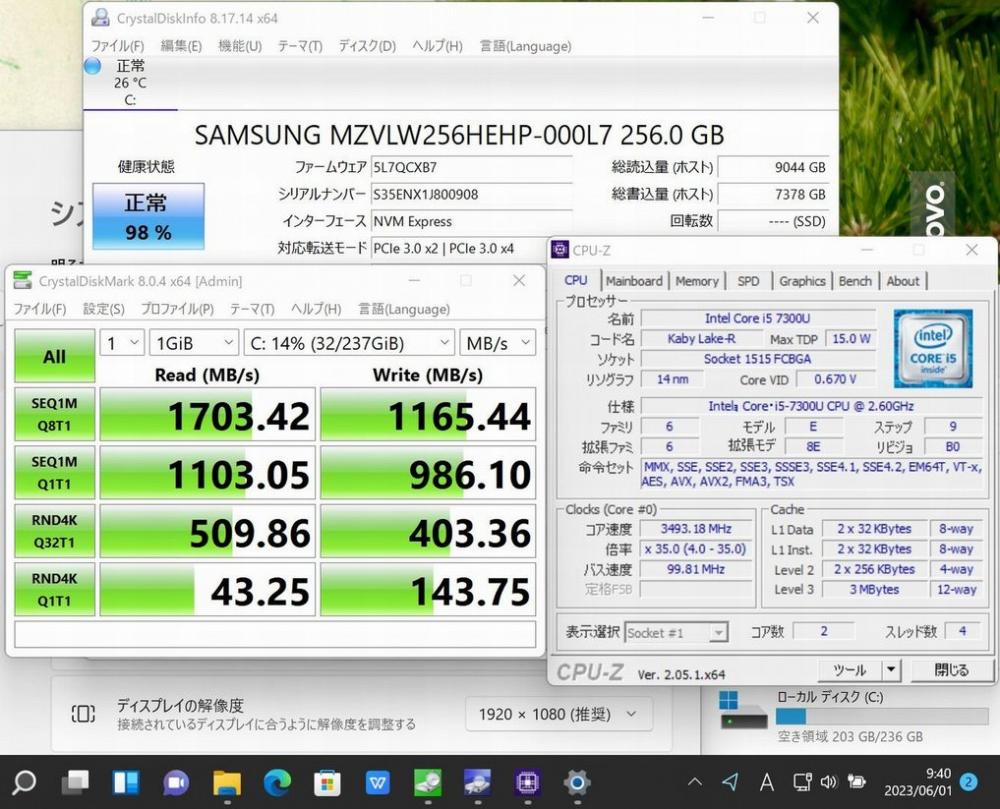The height and width of the screenshot is (809, 1000).
Task: Open the Socket #1 selection dropdown
Action: [x=676, y=632]
